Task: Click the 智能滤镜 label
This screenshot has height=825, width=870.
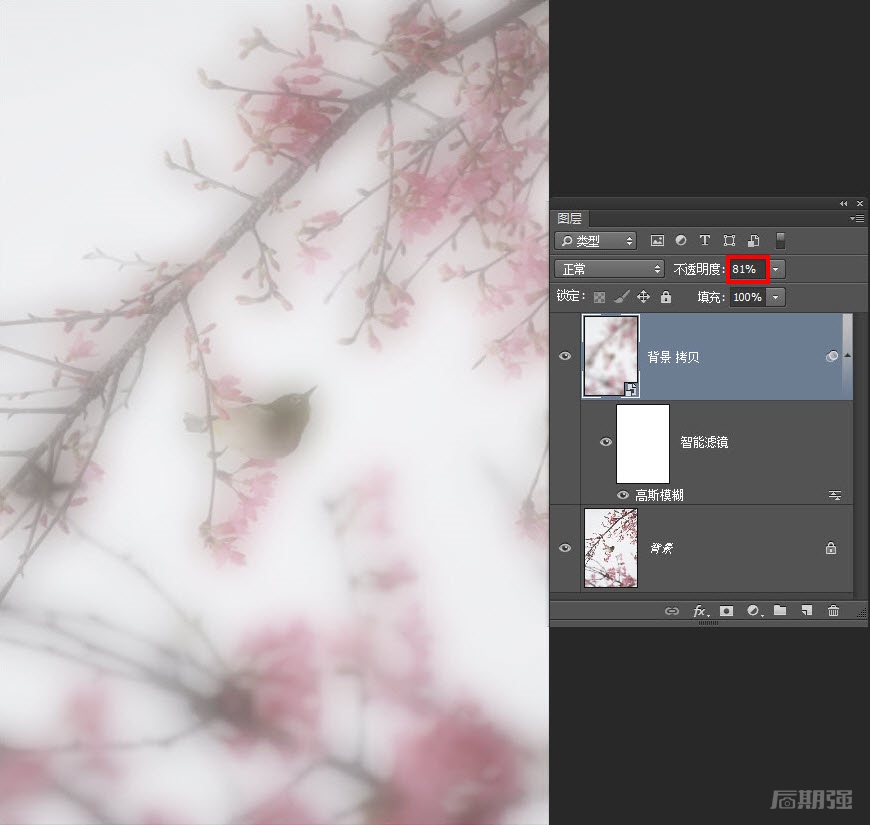Action: pos(704,442)
